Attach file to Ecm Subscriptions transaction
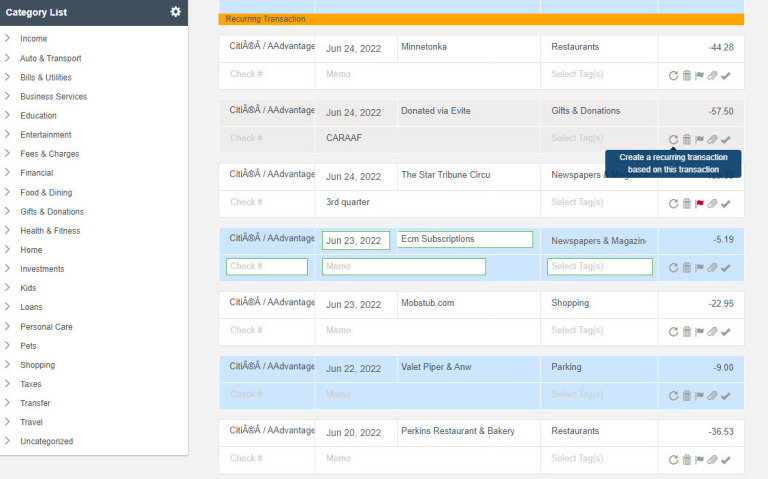 [x=713, y=268]
